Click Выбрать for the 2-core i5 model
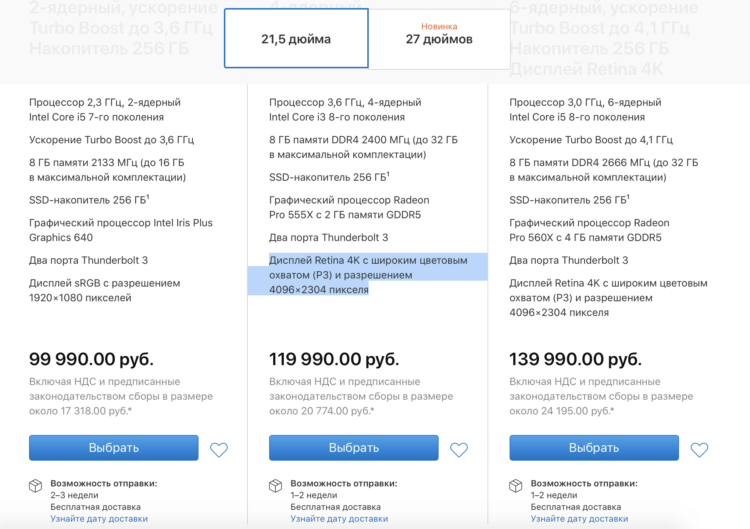Image resolution: width=750 pixels, height=529 pixels. (114, 448)
